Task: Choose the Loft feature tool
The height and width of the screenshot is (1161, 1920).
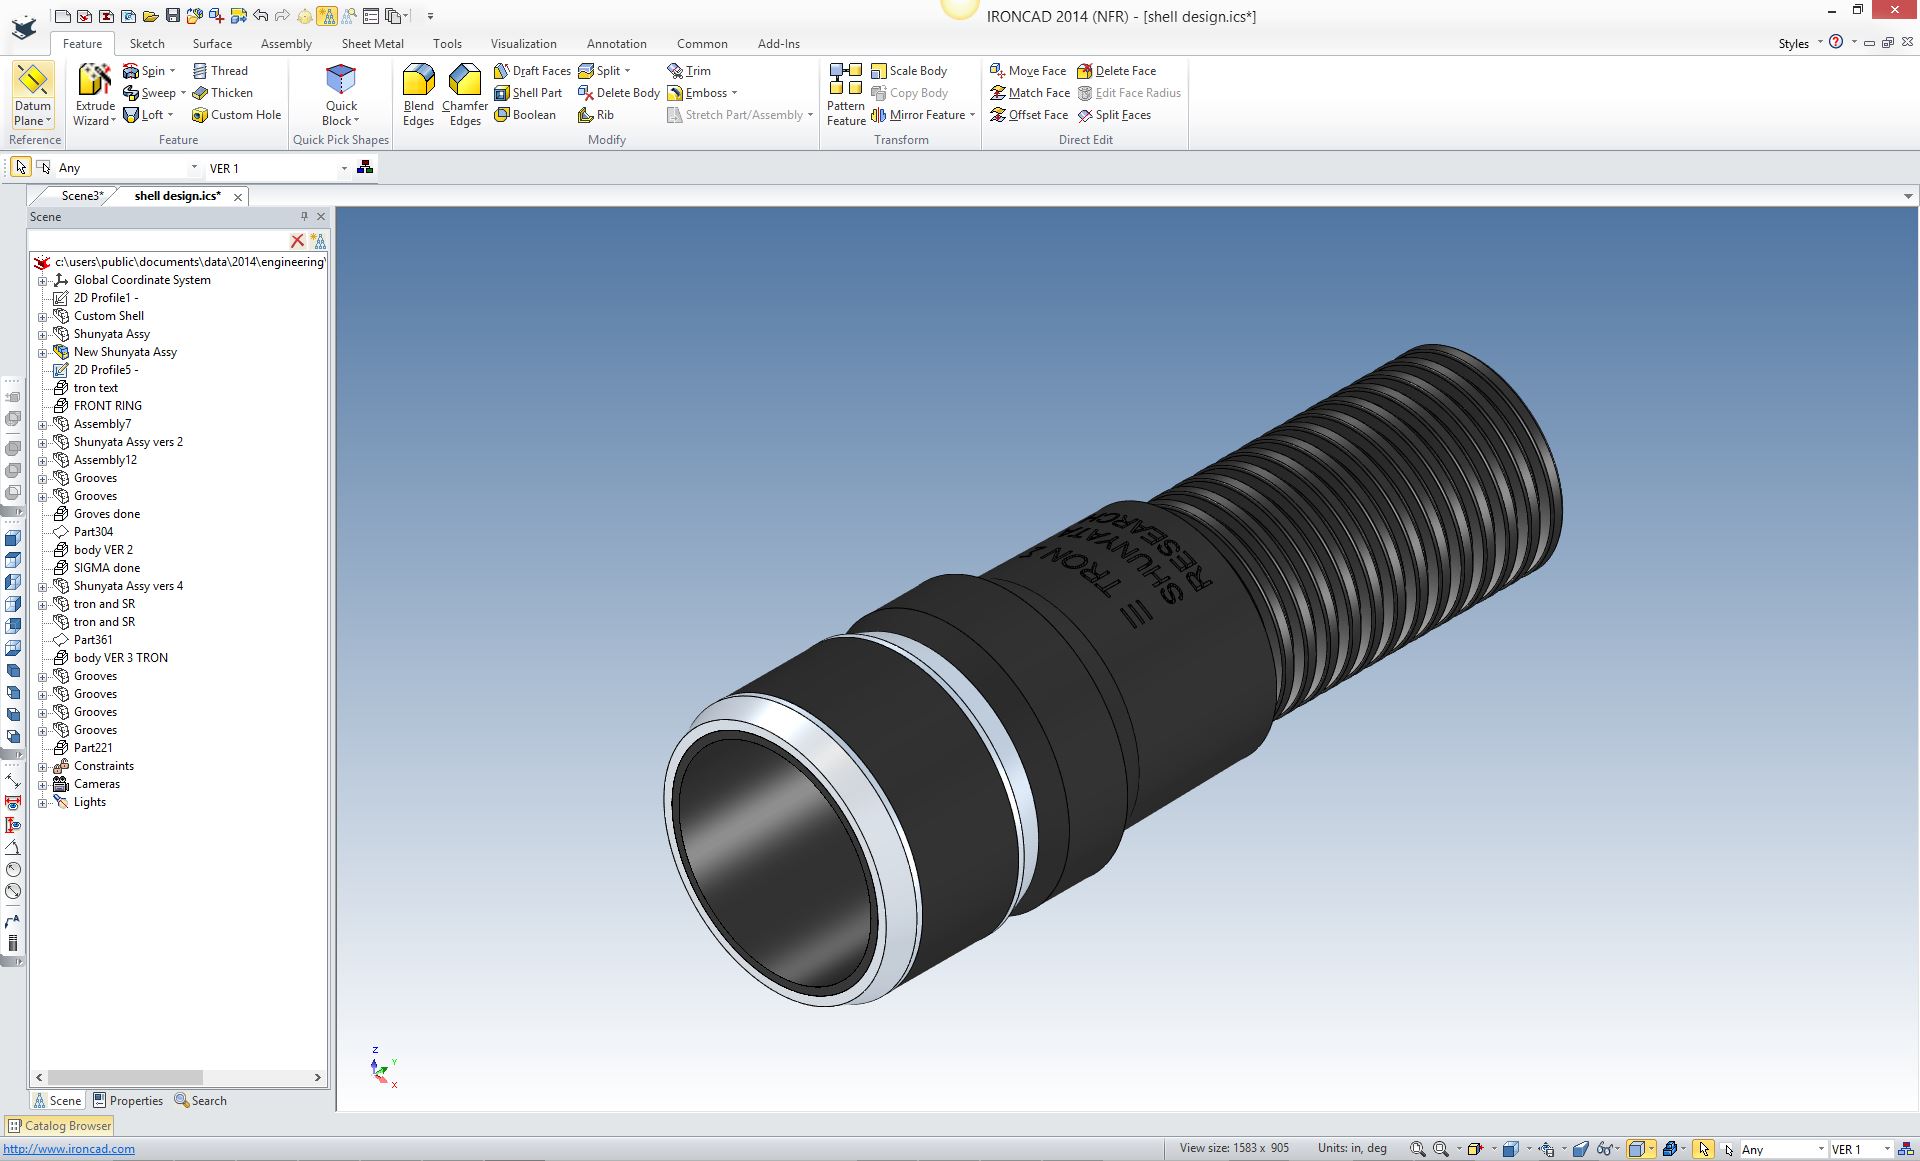Action: [x=148, y=115]
